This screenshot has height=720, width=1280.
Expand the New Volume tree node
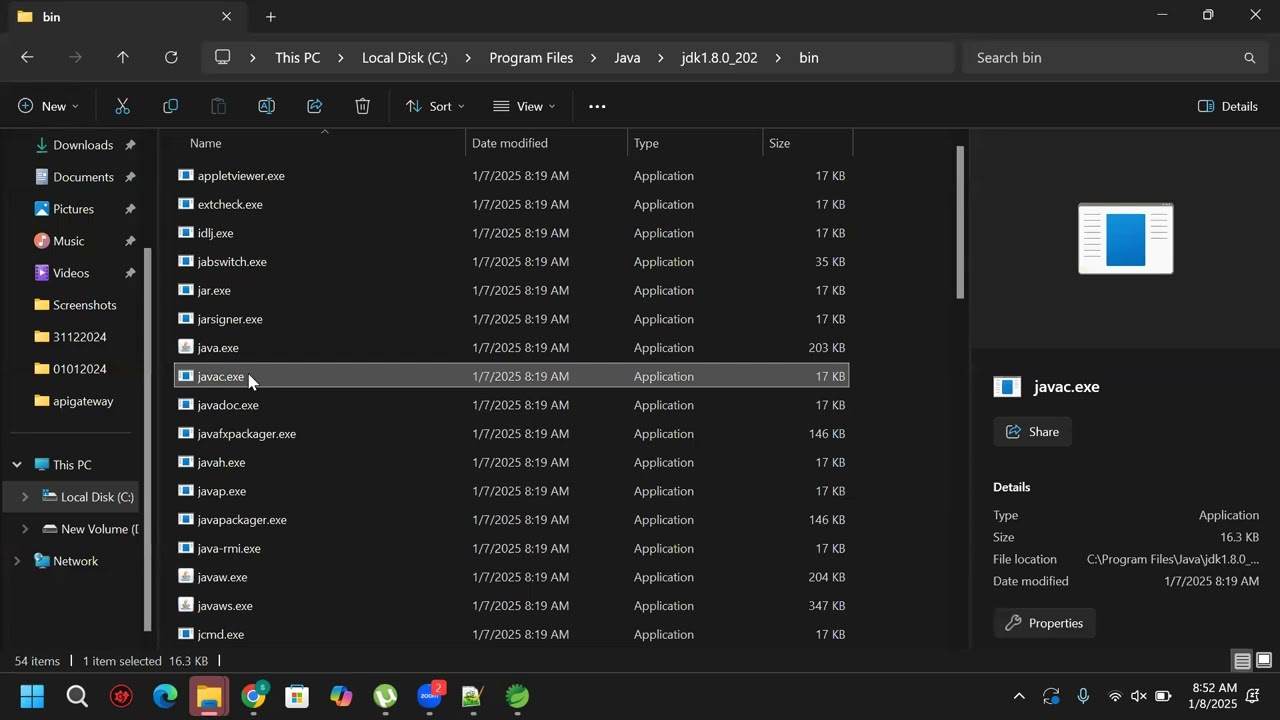25,529
